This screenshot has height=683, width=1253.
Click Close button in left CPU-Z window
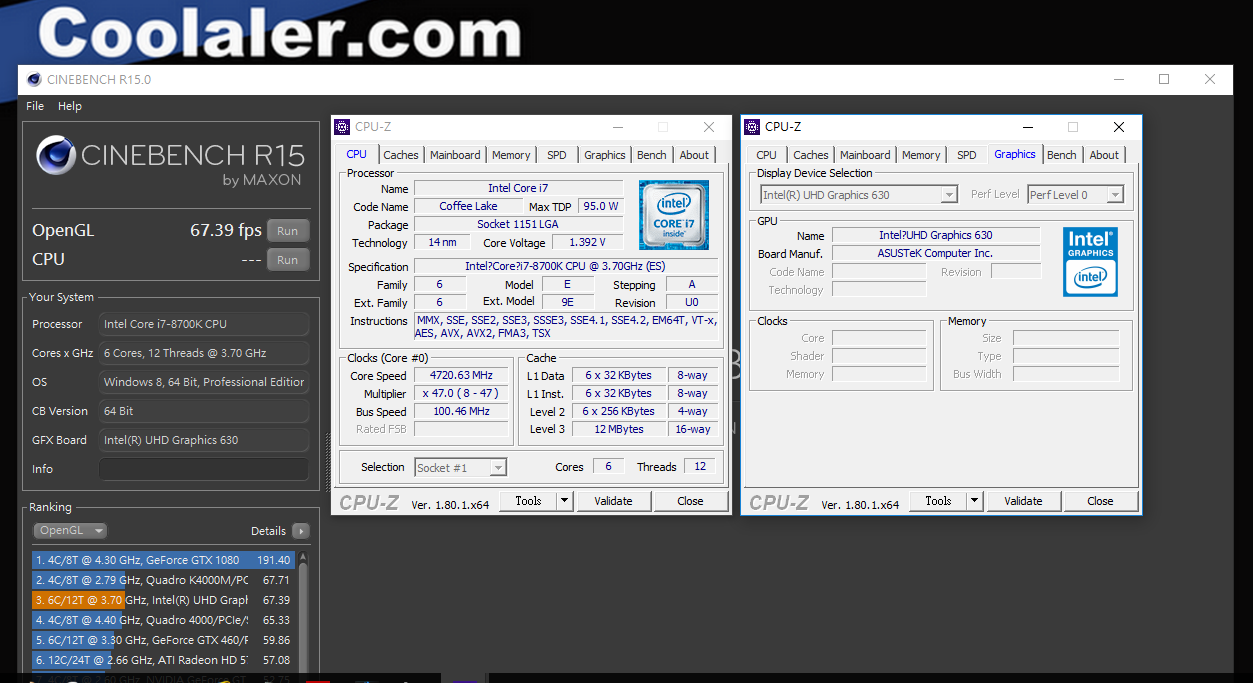point(690,501)
